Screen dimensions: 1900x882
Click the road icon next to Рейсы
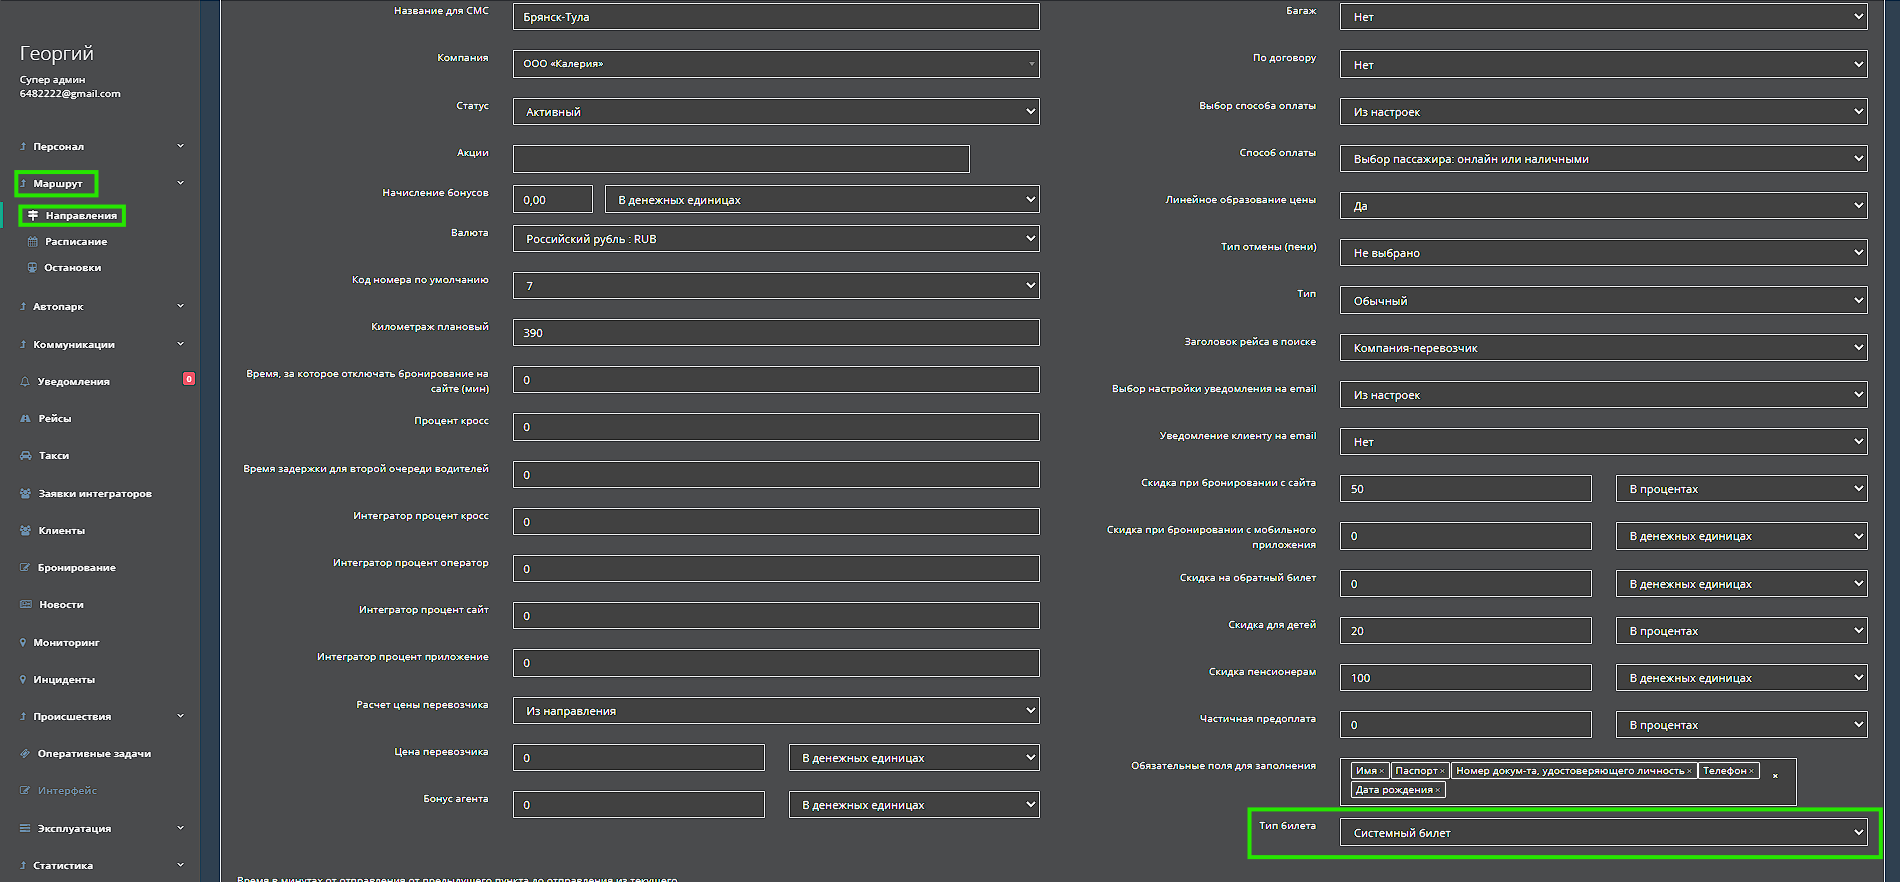(25, 419)
